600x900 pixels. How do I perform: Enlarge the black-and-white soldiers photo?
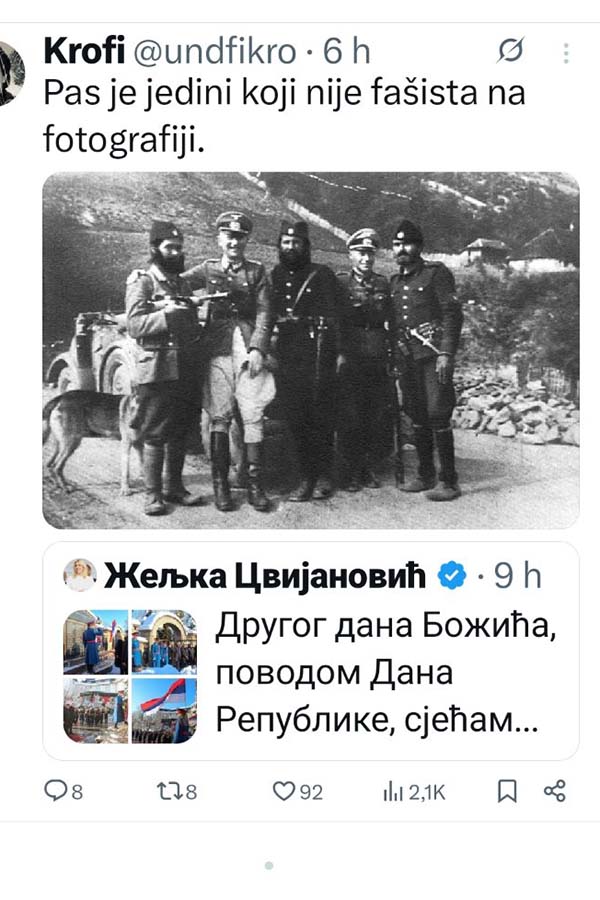[x=311, y=350]
